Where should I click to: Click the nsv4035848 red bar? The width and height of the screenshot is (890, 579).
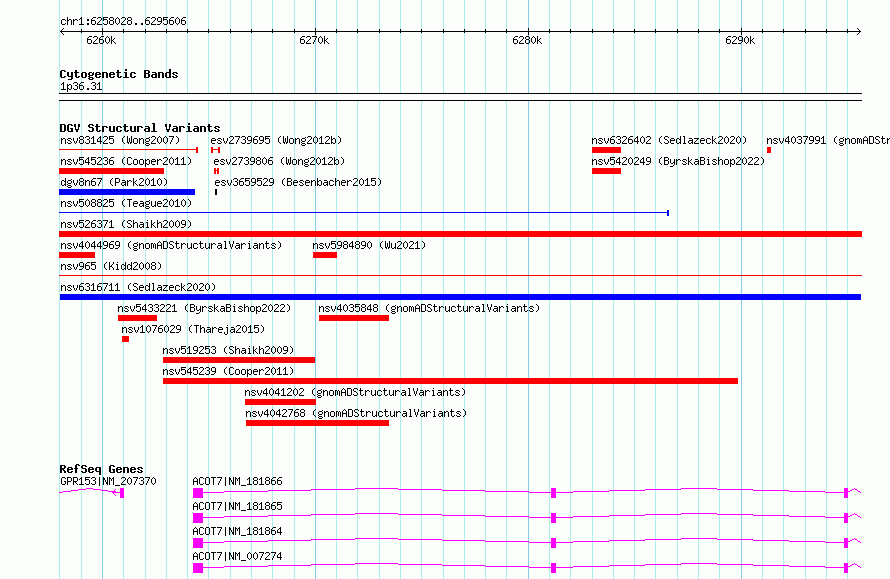[x=354, y=318]
